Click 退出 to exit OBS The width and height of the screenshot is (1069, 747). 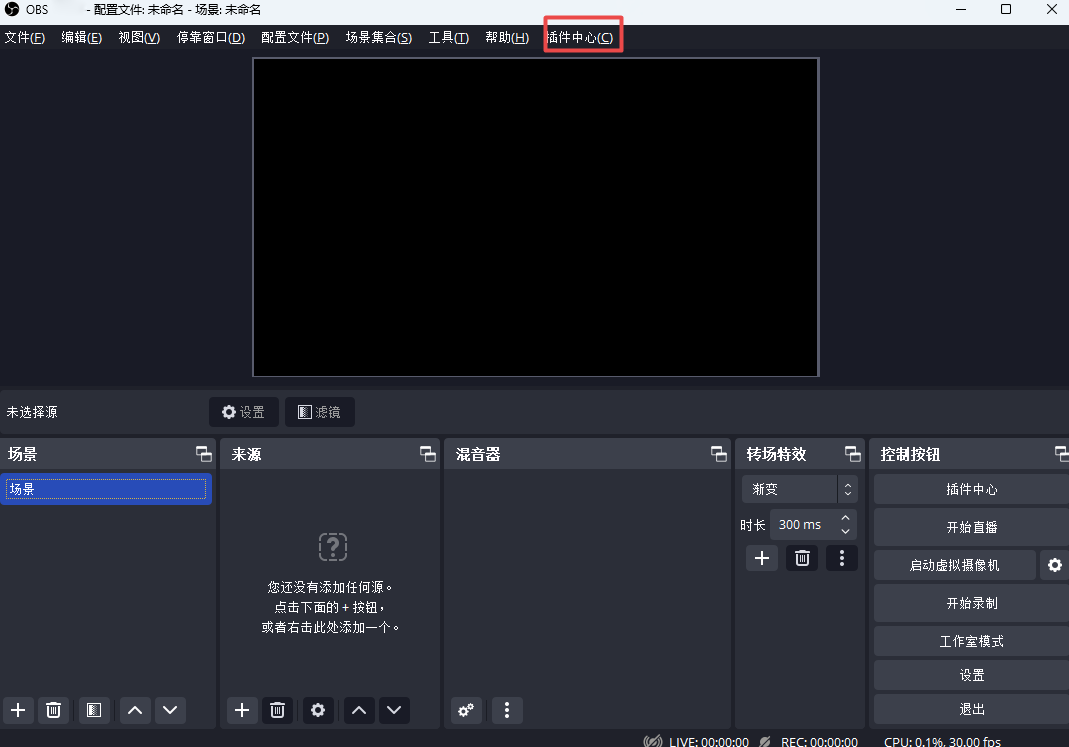pyautogui.click(x=972, y=710)
